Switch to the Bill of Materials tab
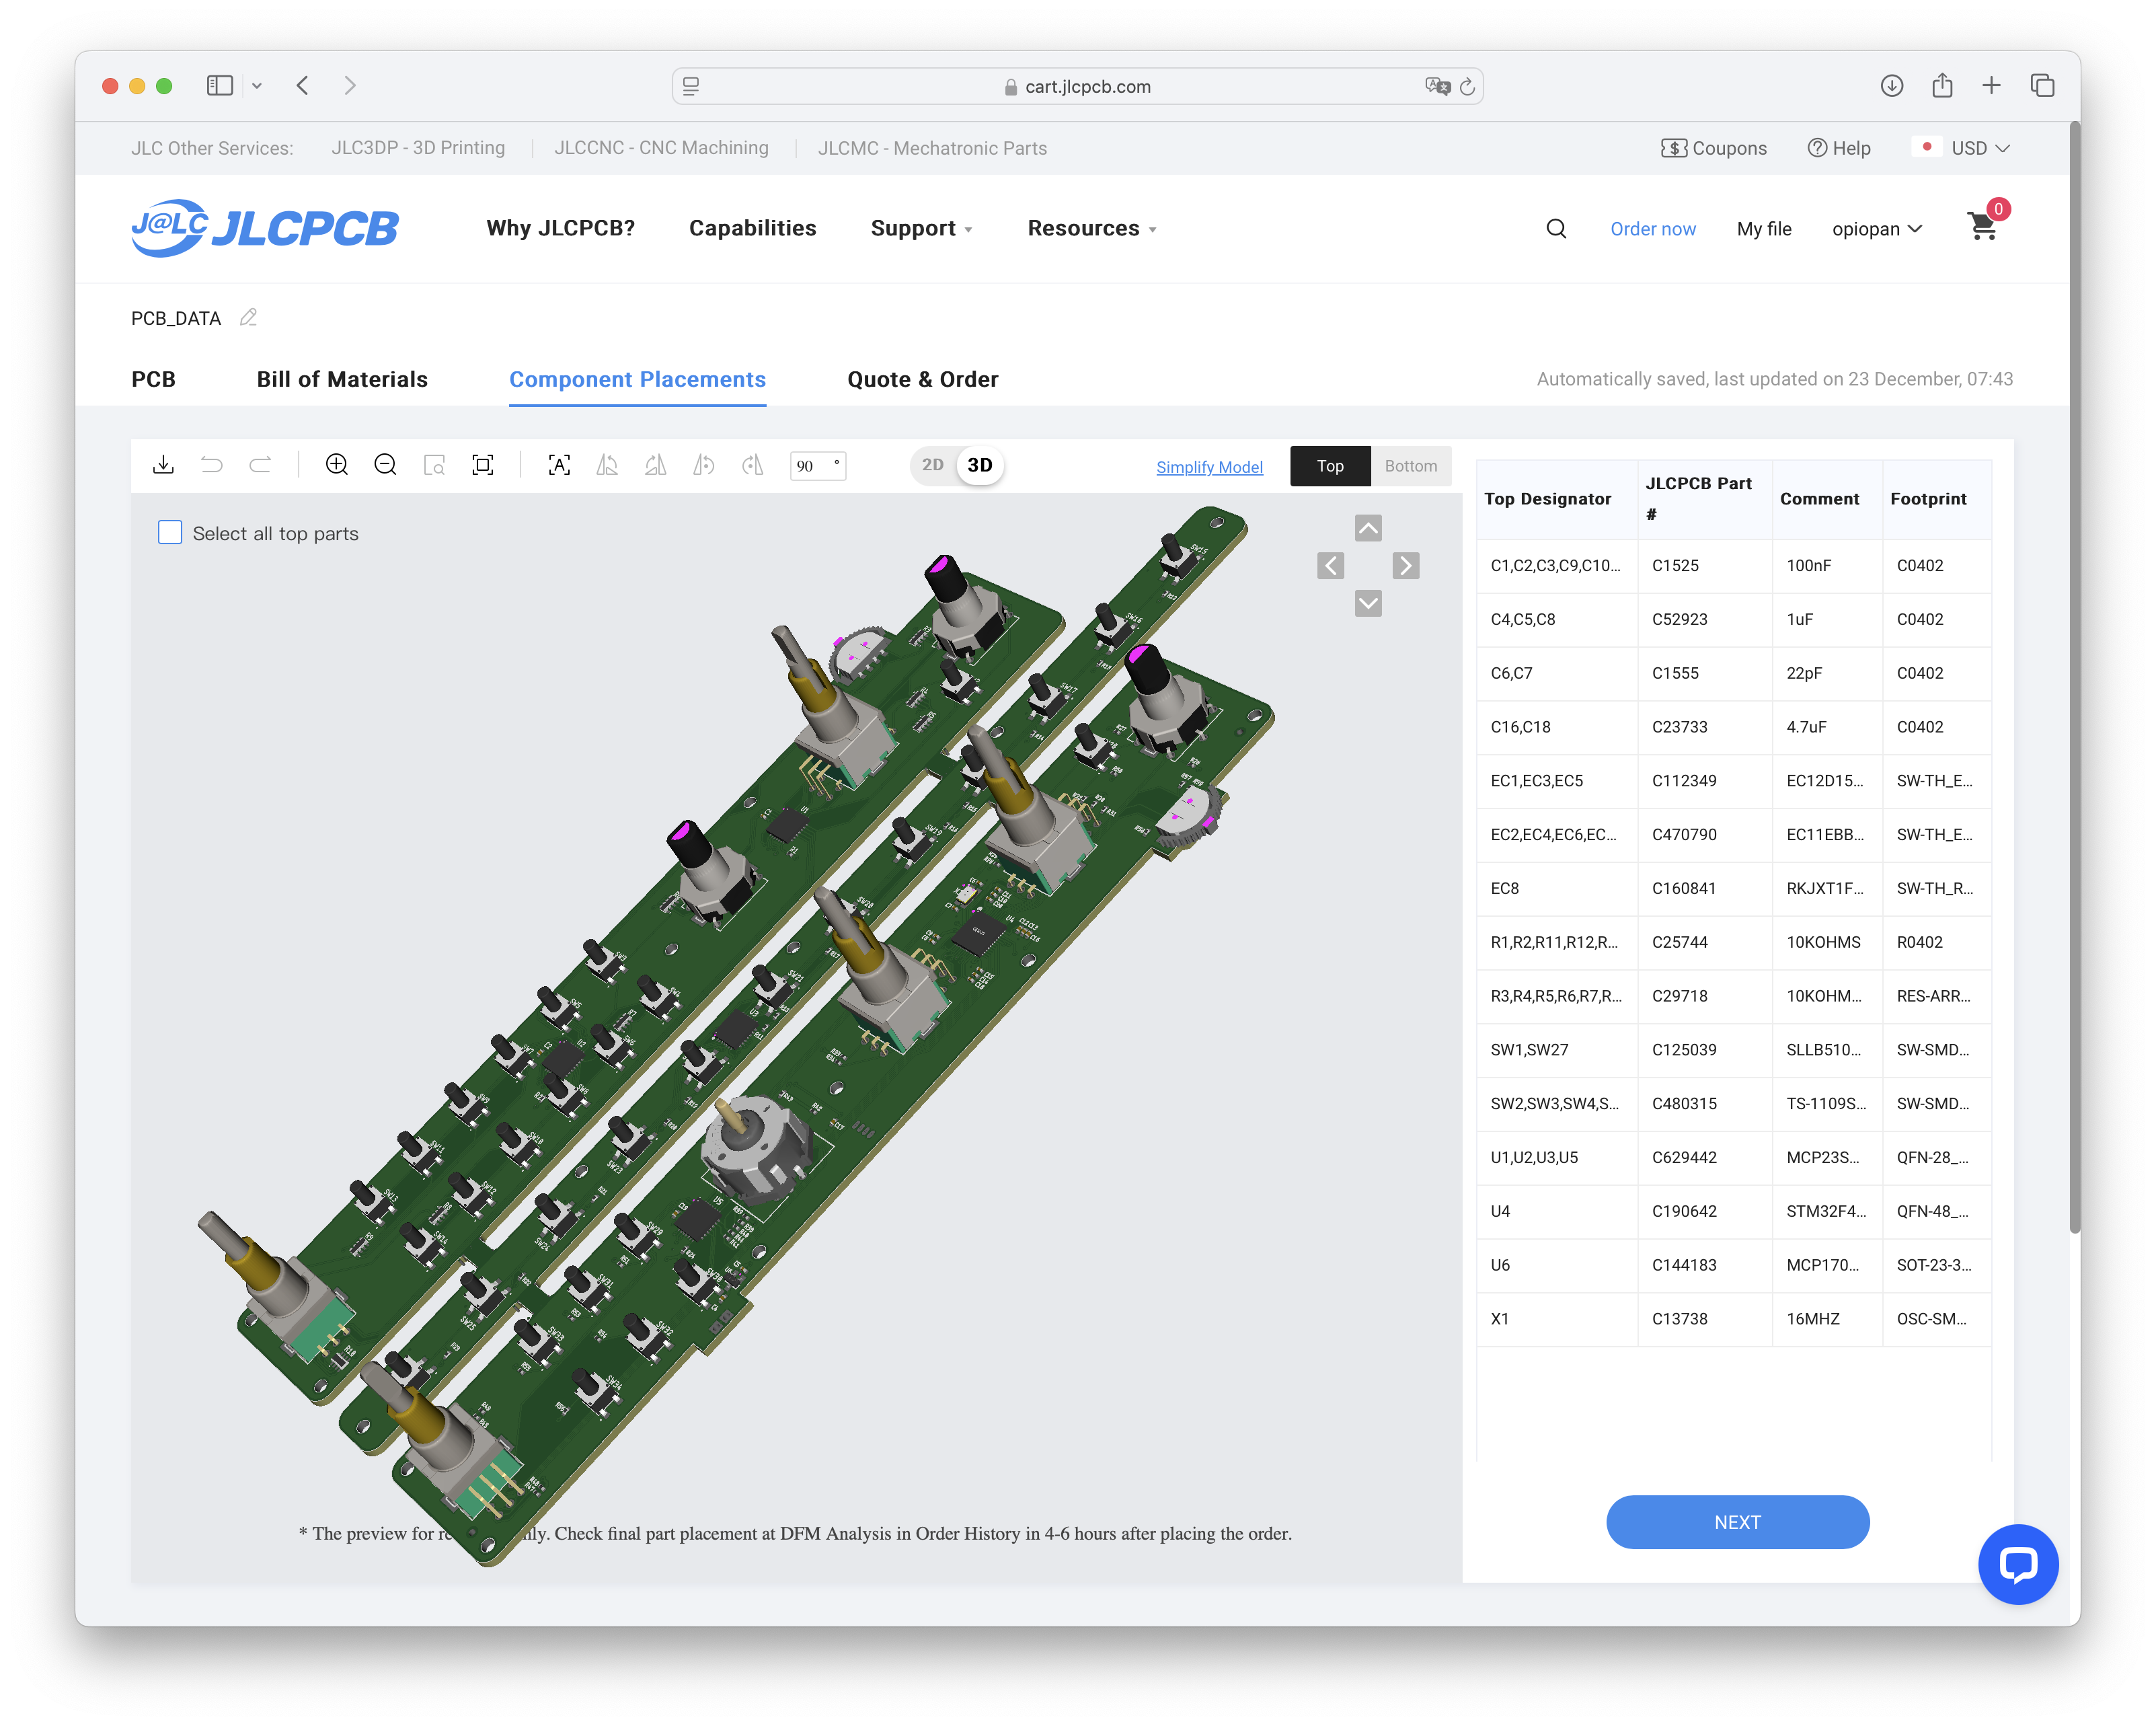 tap(342, 379)
